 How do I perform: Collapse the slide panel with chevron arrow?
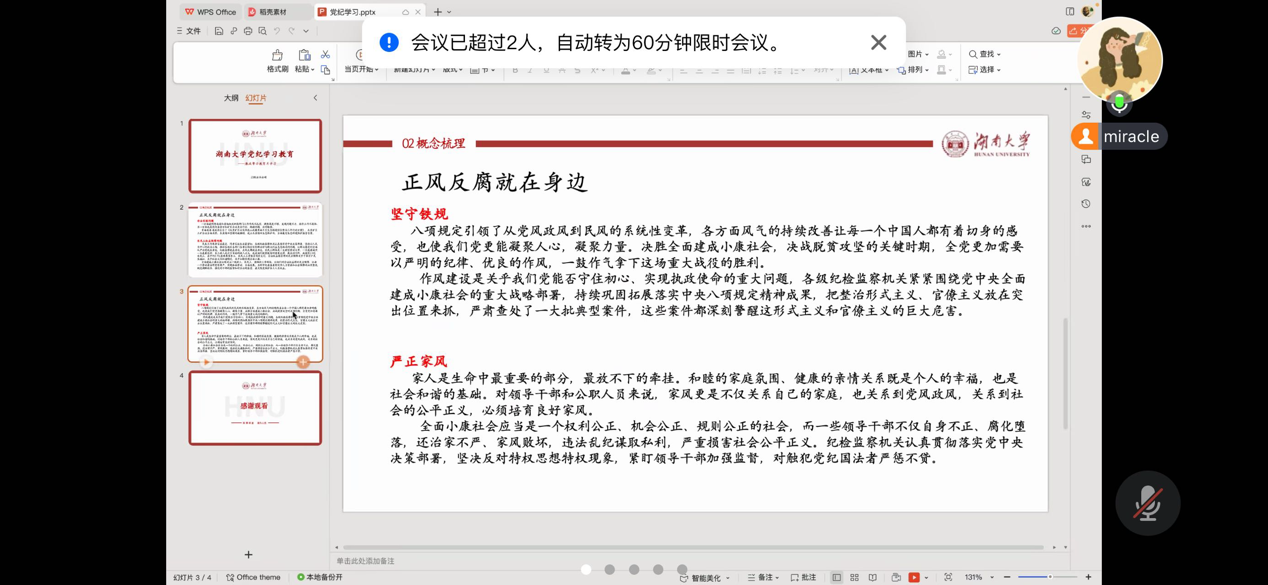click(315, 98)
